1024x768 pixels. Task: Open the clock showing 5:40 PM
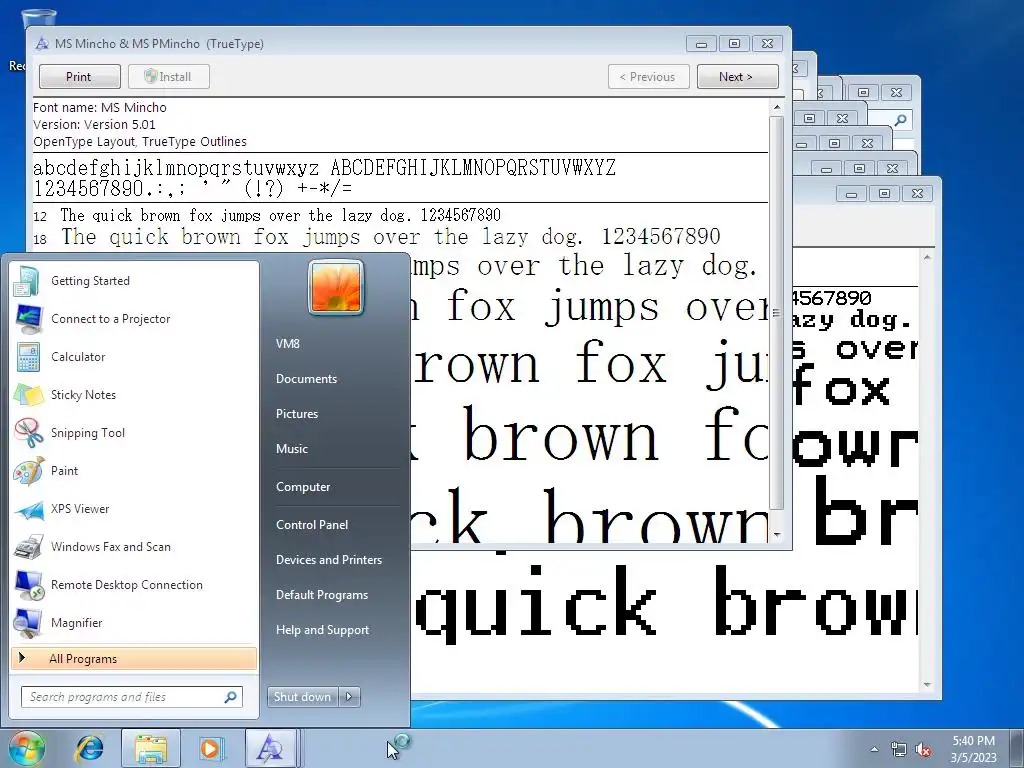(x=973, y=749)
